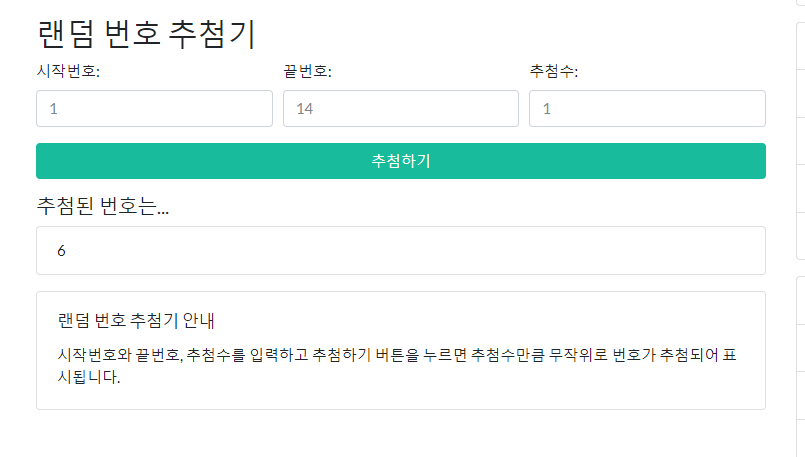Focus the 시작번호 input field
Image resolution: width=805 pixels, height=457 pixels.
pos(154,109)
